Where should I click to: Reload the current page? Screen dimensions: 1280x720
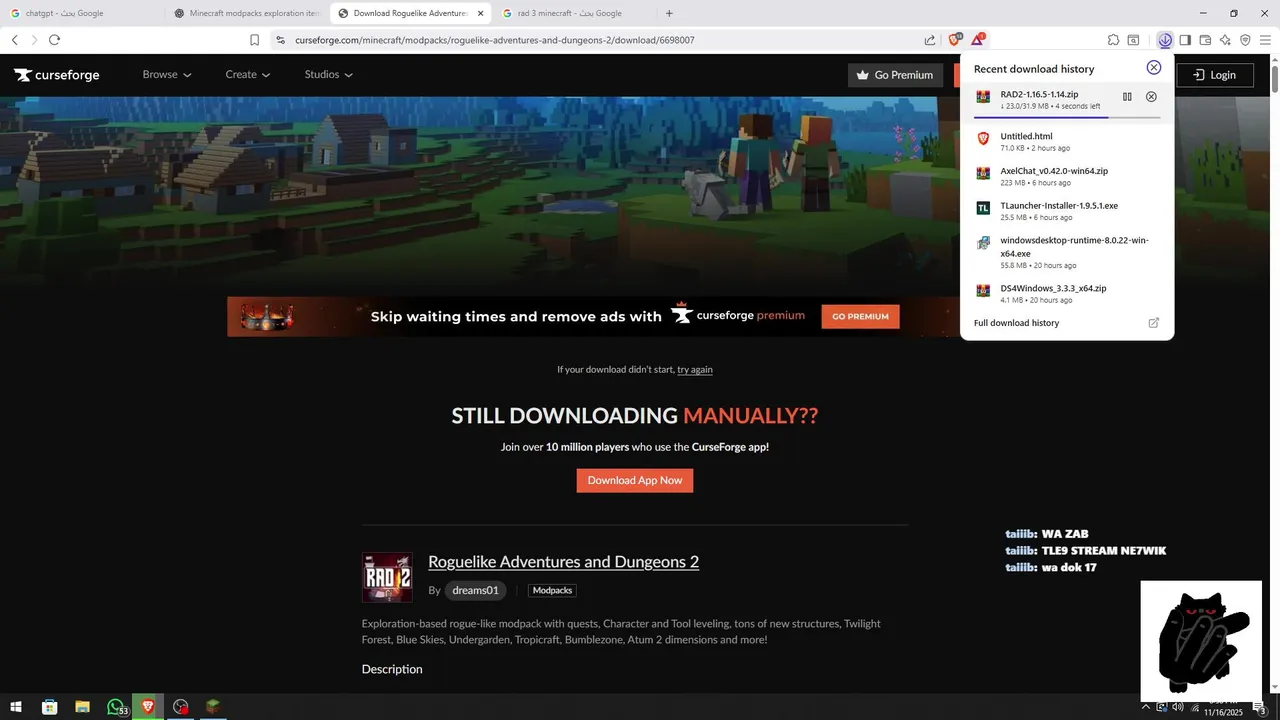pos(54,40)
